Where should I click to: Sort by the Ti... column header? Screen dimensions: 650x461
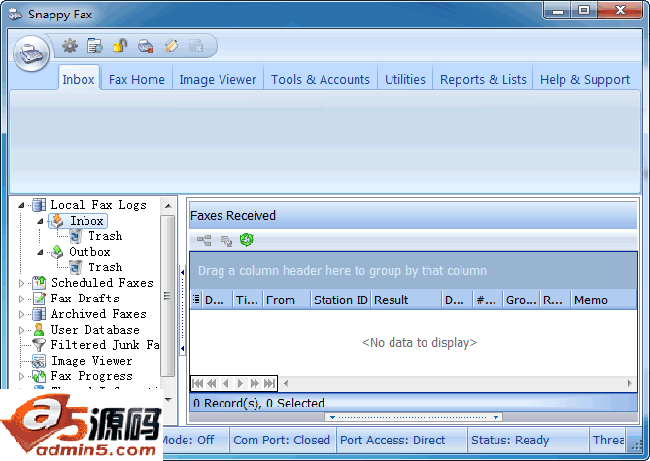pyautogui.click(x=248, y=300)
